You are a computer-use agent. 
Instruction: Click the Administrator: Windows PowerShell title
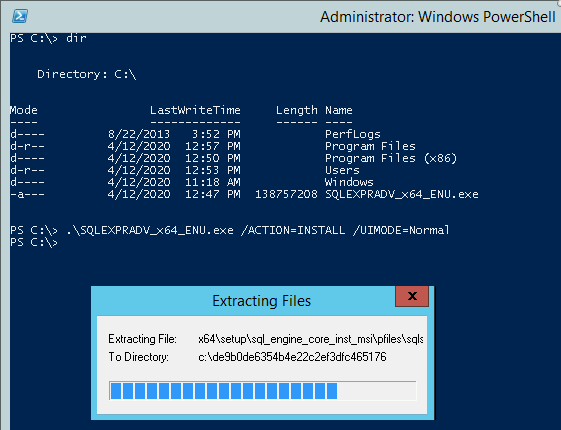tap(438, 17)
